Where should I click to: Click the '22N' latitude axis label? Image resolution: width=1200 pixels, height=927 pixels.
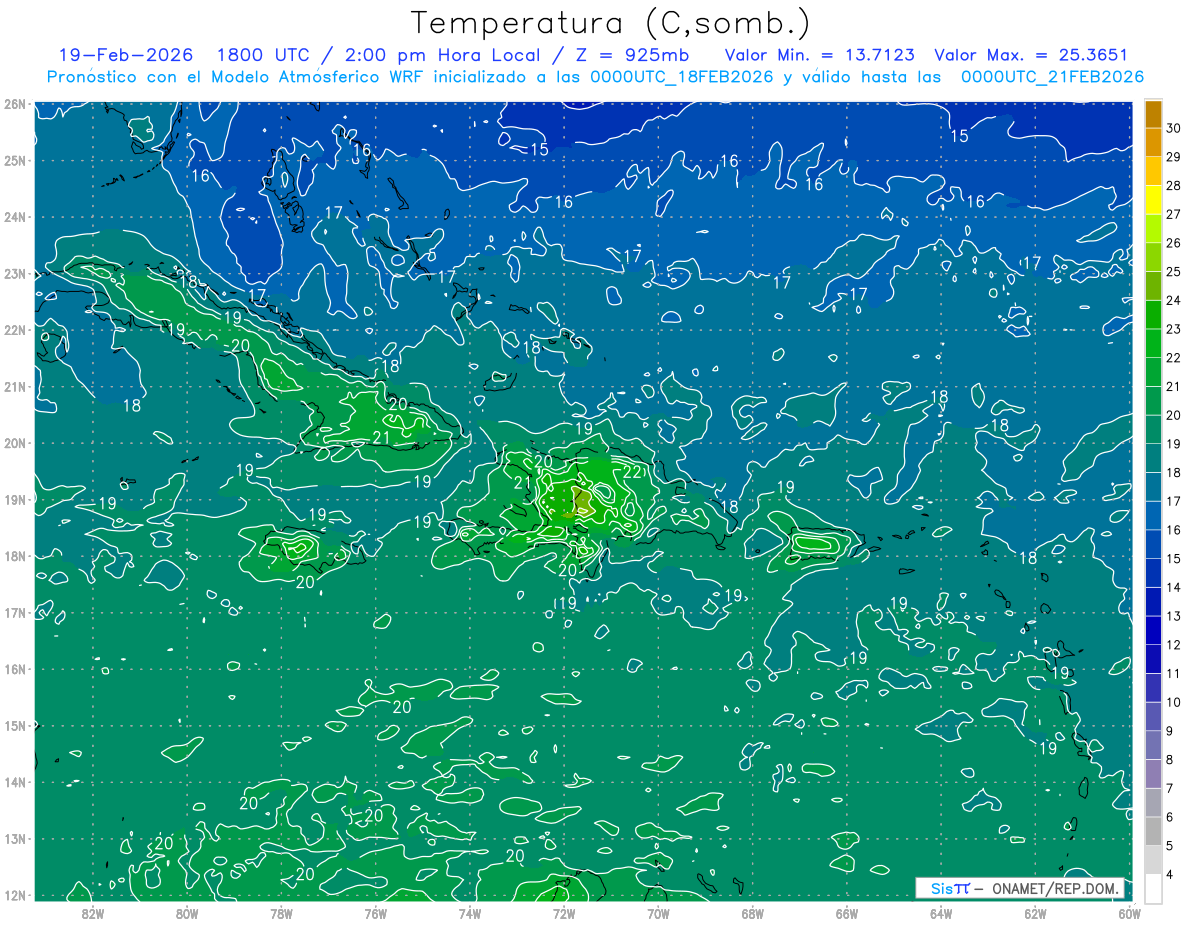pos(14,330)
